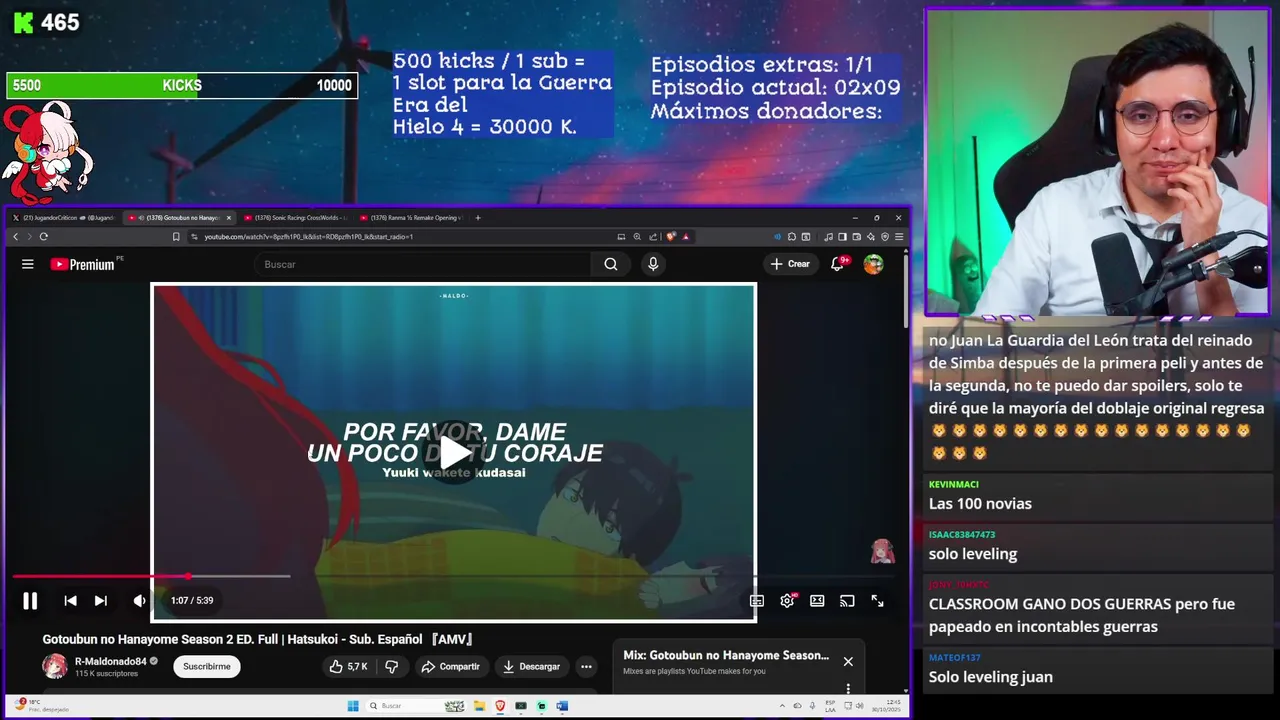The image size is (1280, 720).
Task: Open File Explorer from the taskbar
Action: [x=479, y=706]
